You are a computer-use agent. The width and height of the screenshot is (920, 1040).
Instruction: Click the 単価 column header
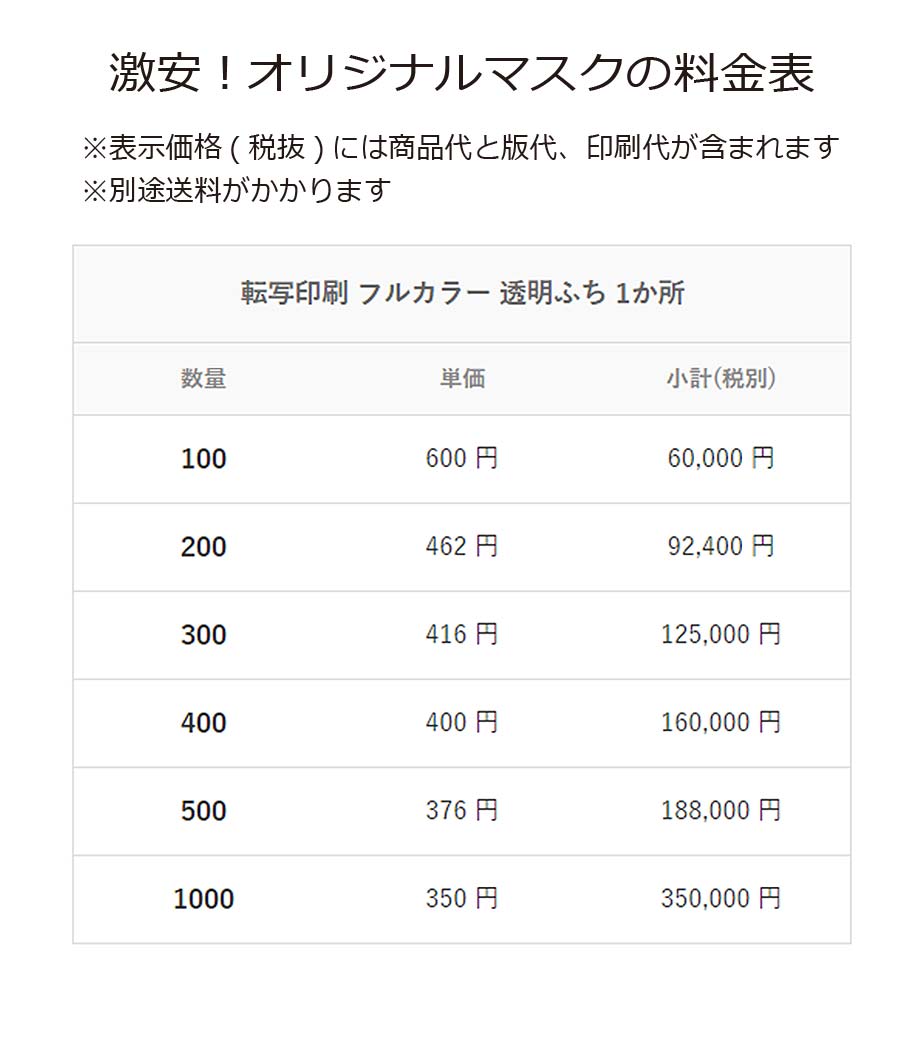(x=462, y=379)
